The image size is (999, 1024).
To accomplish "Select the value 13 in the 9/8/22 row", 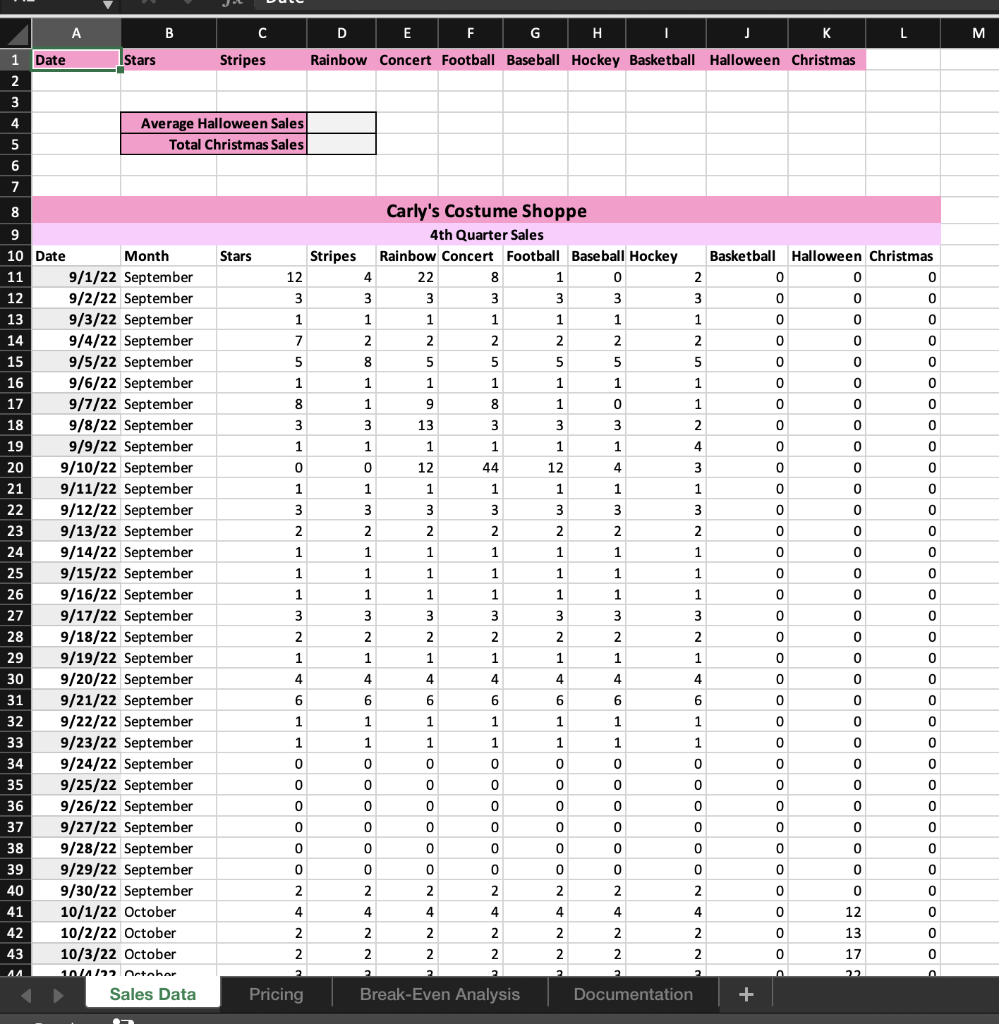I will tap(407, 425).
